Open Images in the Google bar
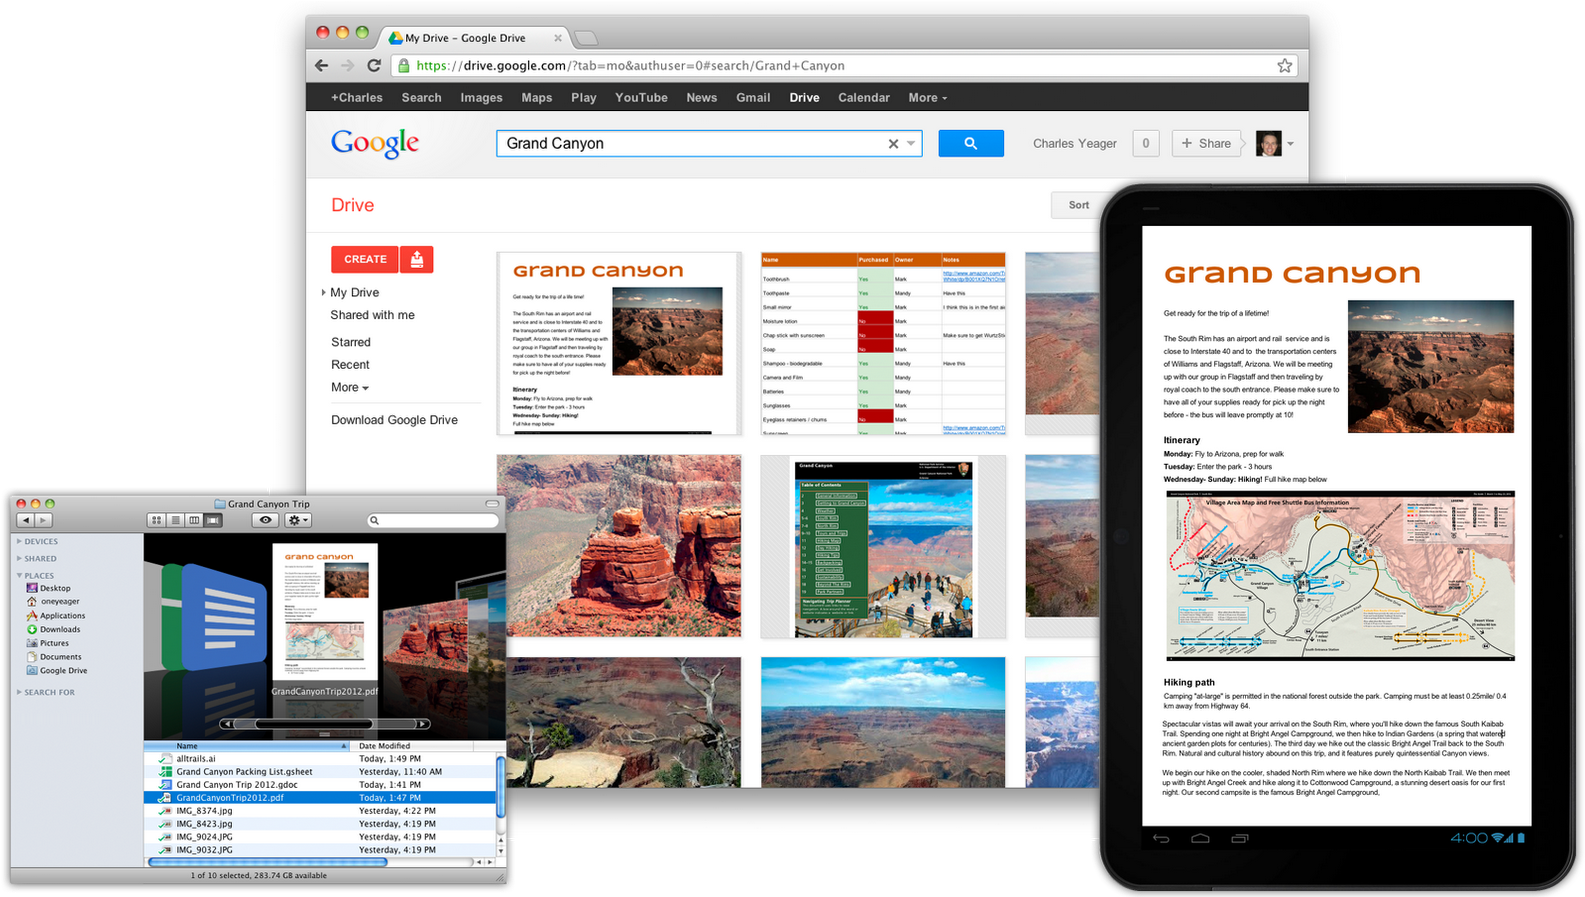Image resolution: width=1585 pixels, height=897 pixels. (481, 98)
